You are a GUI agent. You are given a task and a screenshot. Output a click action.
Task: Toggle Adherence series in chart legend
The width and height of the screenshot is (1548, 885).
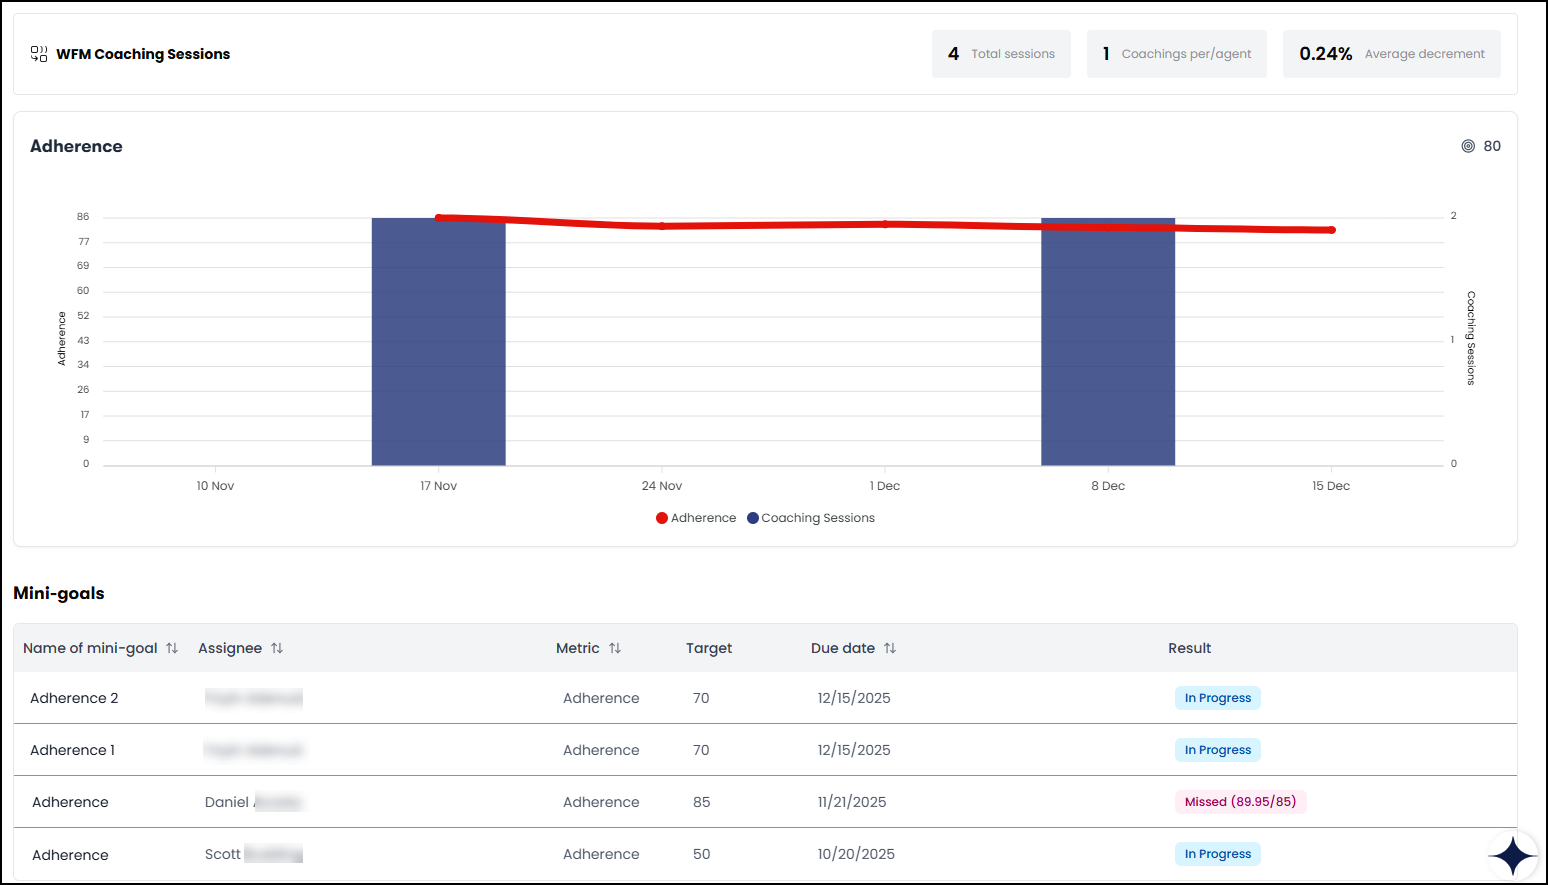pos(696,518)
